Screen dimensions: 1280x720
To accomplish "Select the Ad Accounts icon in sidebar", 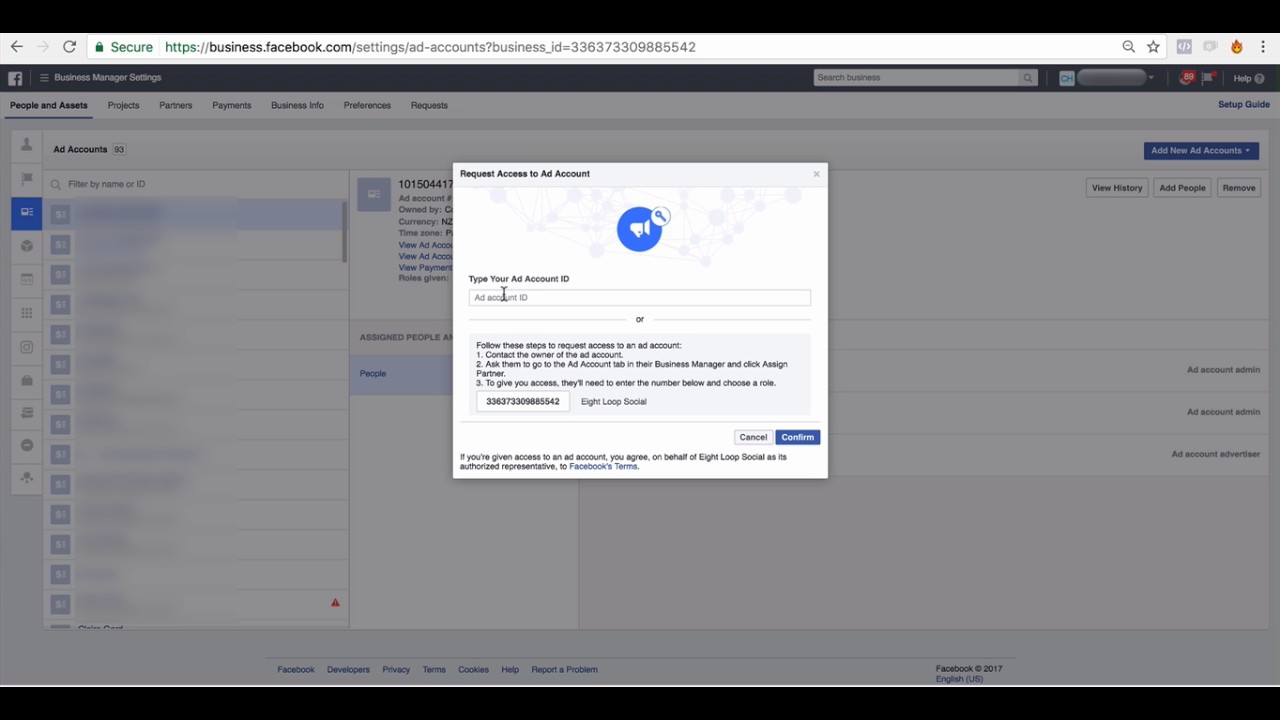I will 27,212.
